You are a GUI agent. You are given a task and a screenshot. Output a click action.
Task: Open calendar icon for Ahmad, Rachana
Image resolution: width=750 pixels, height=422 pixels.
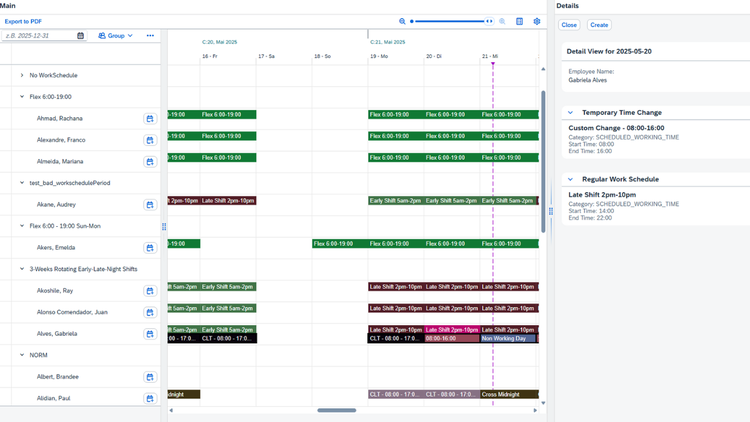click(x=150, y=119)
